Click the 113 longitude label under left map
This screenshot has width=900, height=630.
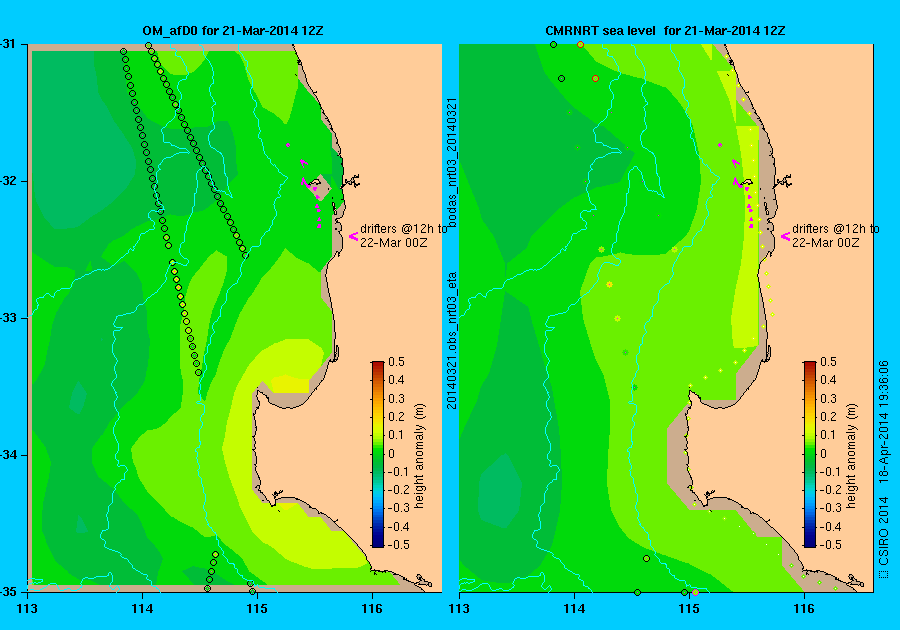pos(28,609)
